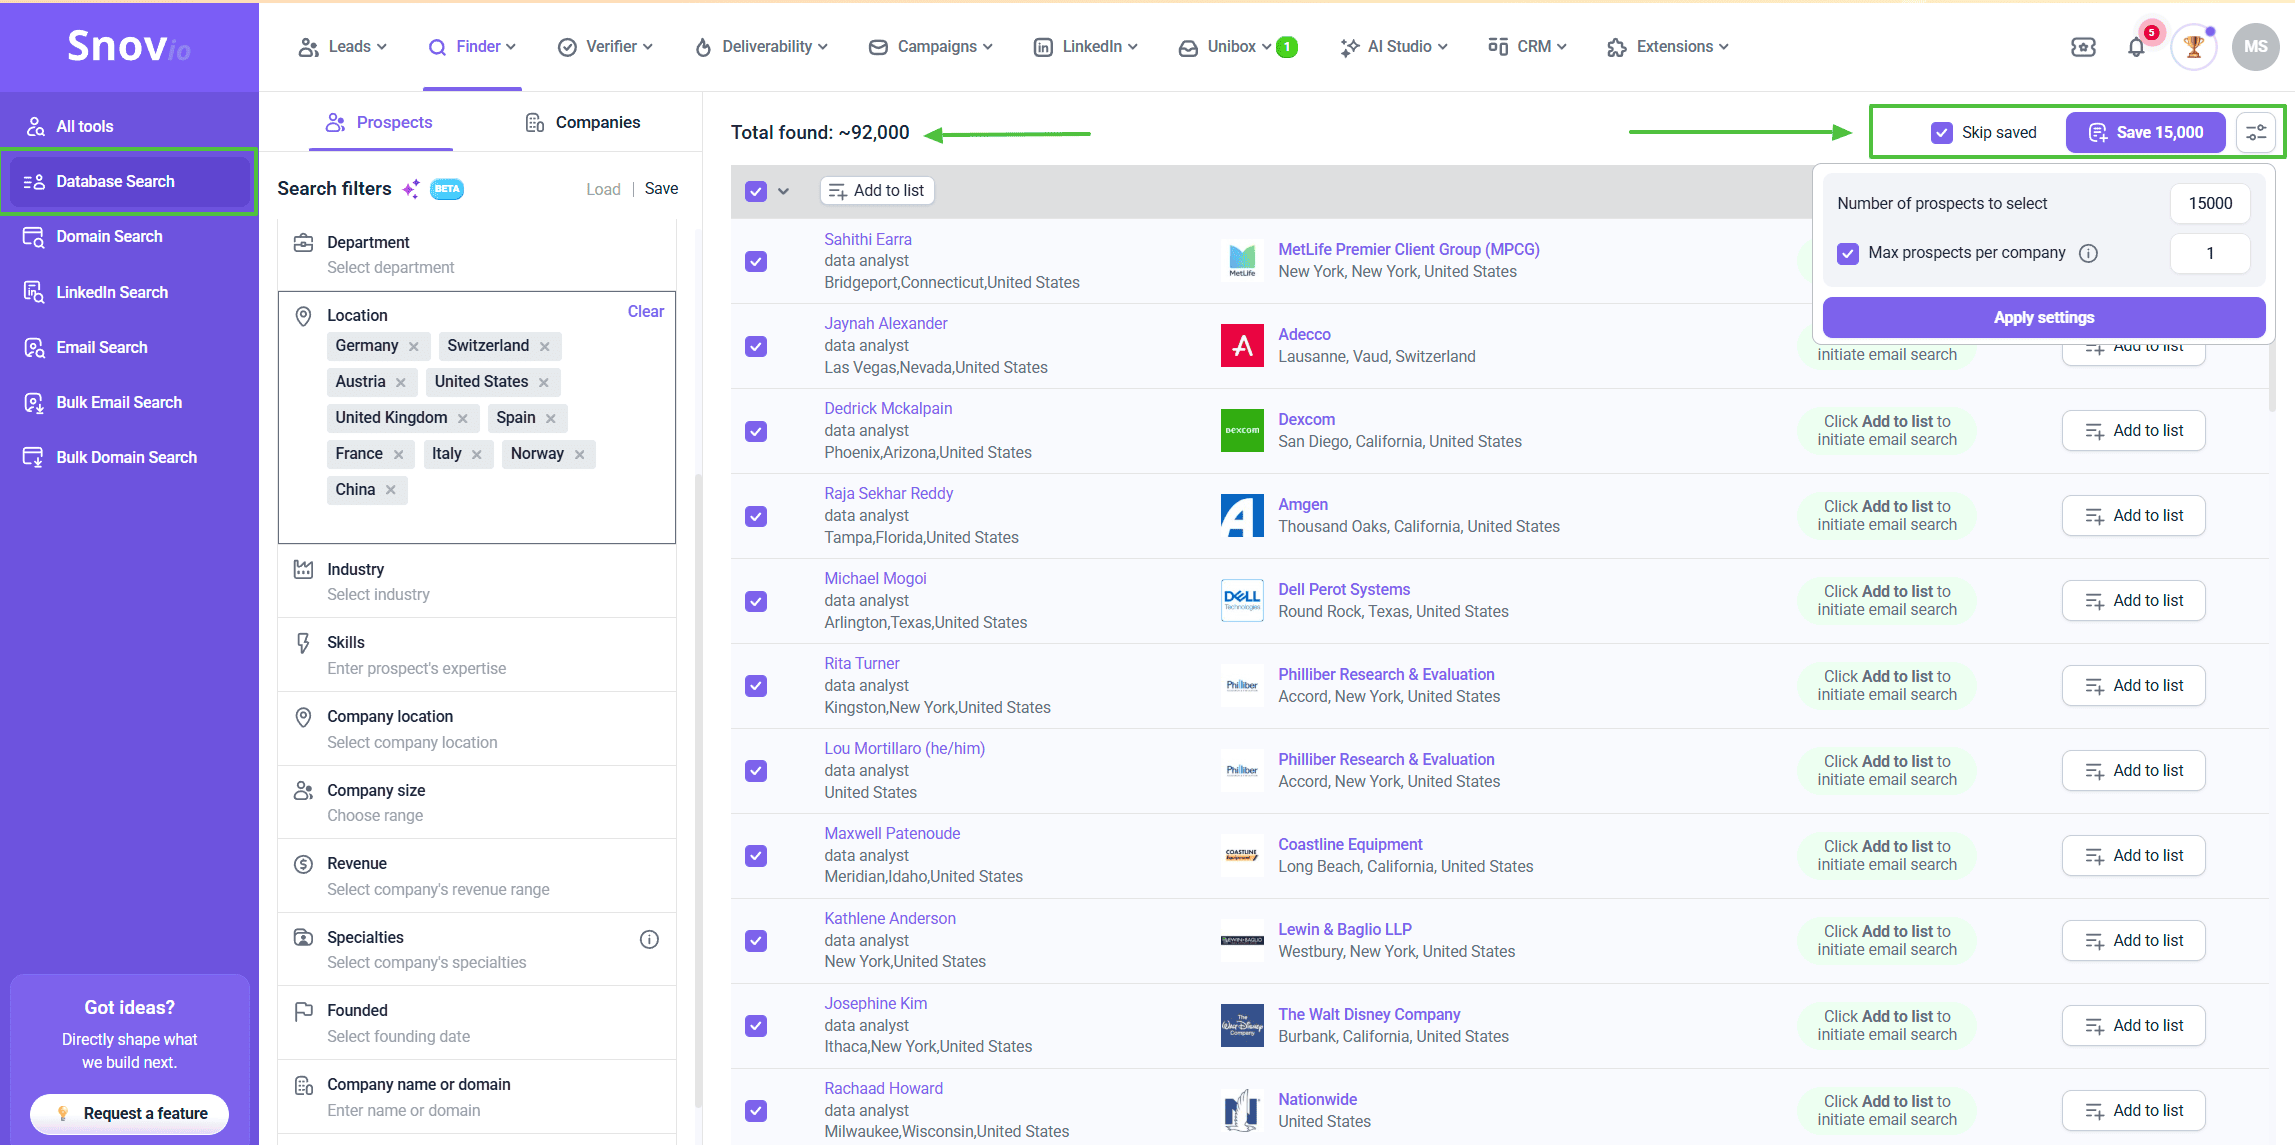Click the MetLife company logo
The width and height of the screenshot is (2295, 1145).
1242,261
